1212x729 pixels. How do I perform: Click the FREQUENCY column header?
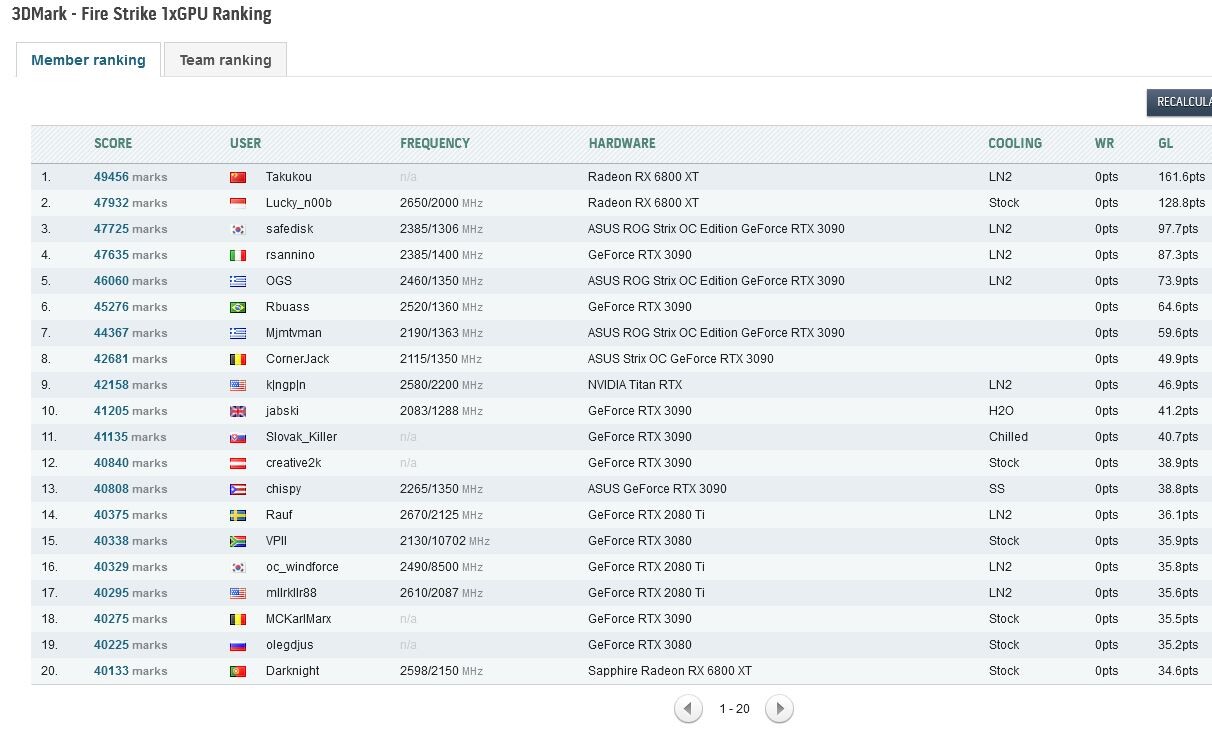tap(435, 143)
